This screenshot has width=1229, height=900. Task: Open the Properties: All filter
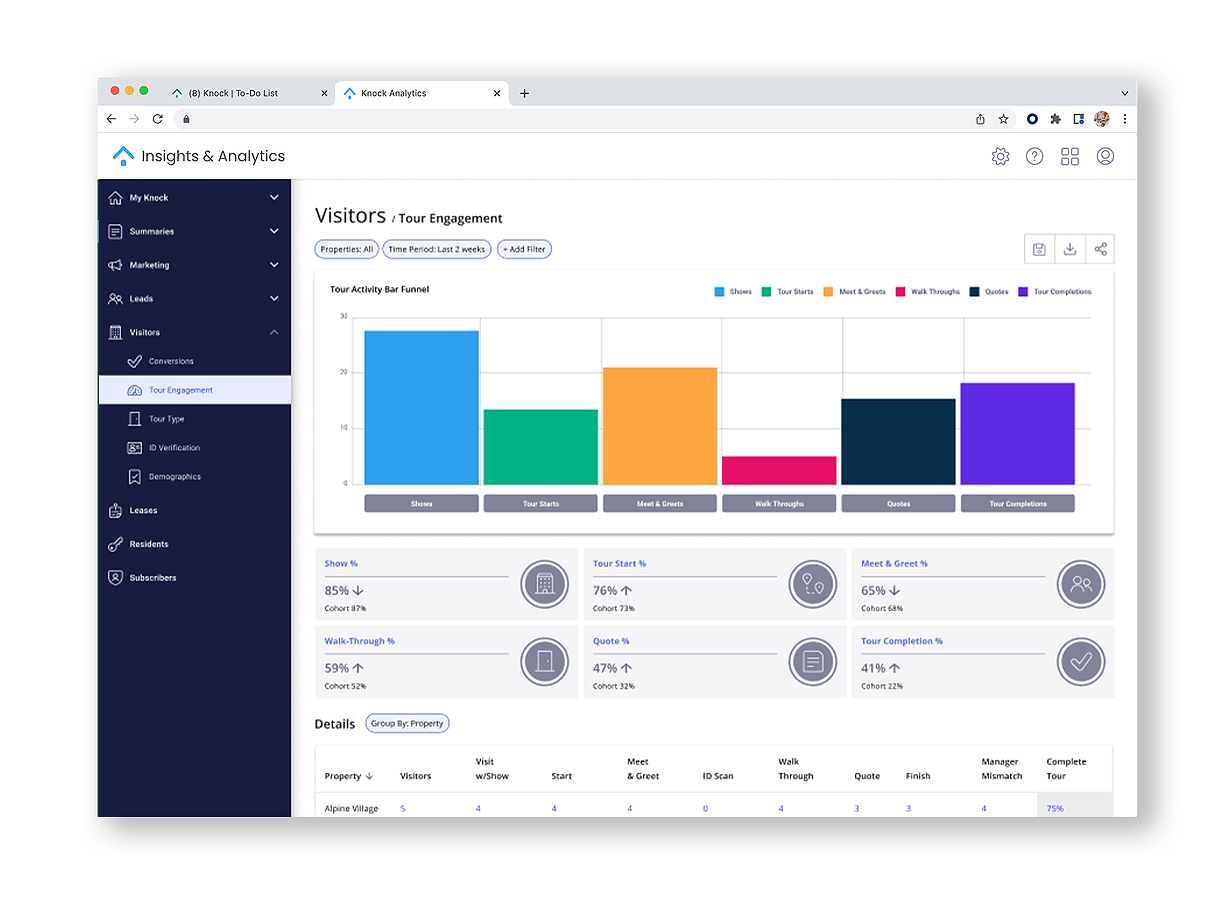point(347,249)
